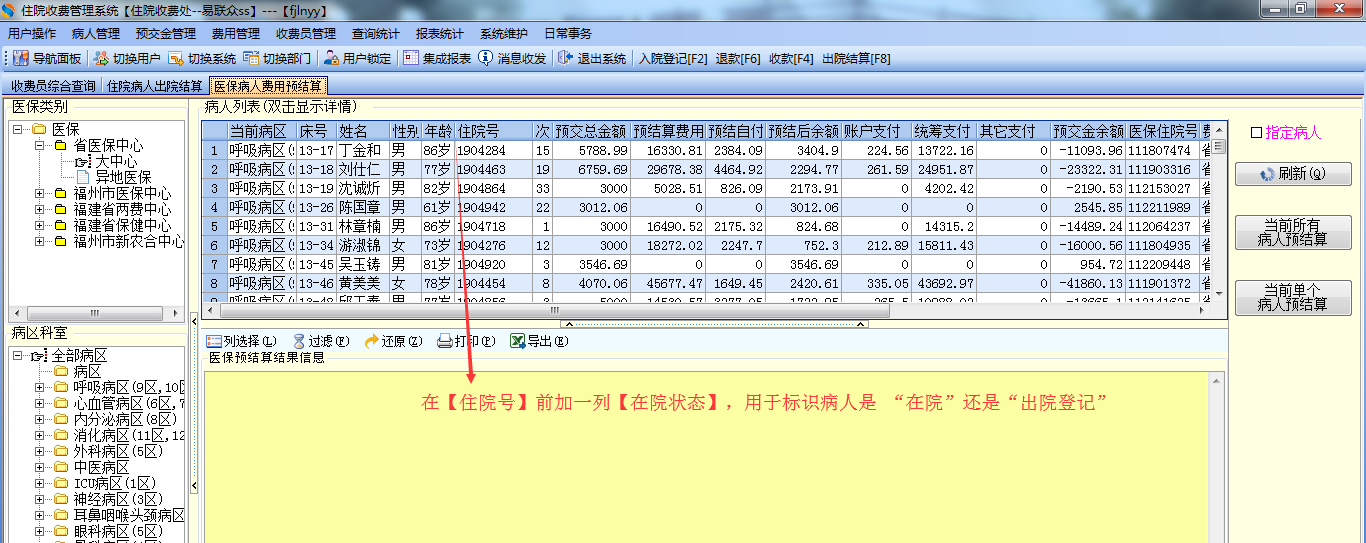Screen dimensions: 1366x543
Task: Click the 医保类别 tree horizontal scrollbar
Action: [97, 314]
